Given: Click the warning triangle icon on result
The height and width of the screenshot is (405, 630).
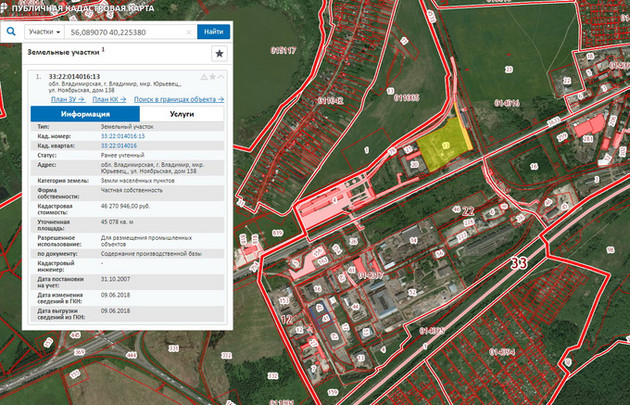Looking at the screenshot, I should tap(204, 76).
